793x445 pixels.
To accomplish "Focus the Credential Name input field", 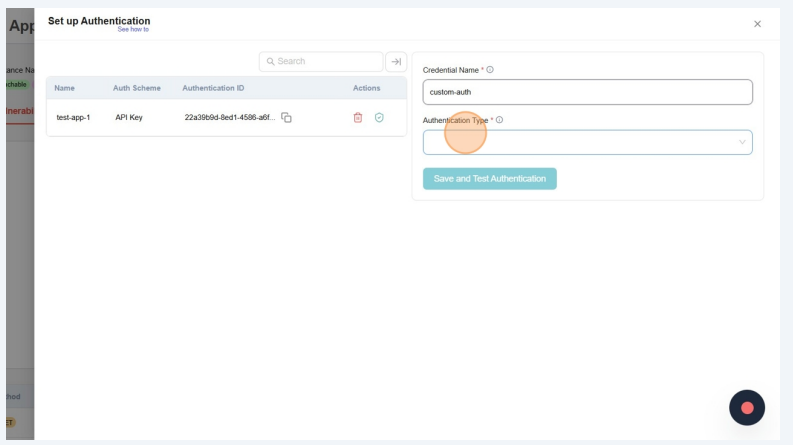I will pos(587,92).
